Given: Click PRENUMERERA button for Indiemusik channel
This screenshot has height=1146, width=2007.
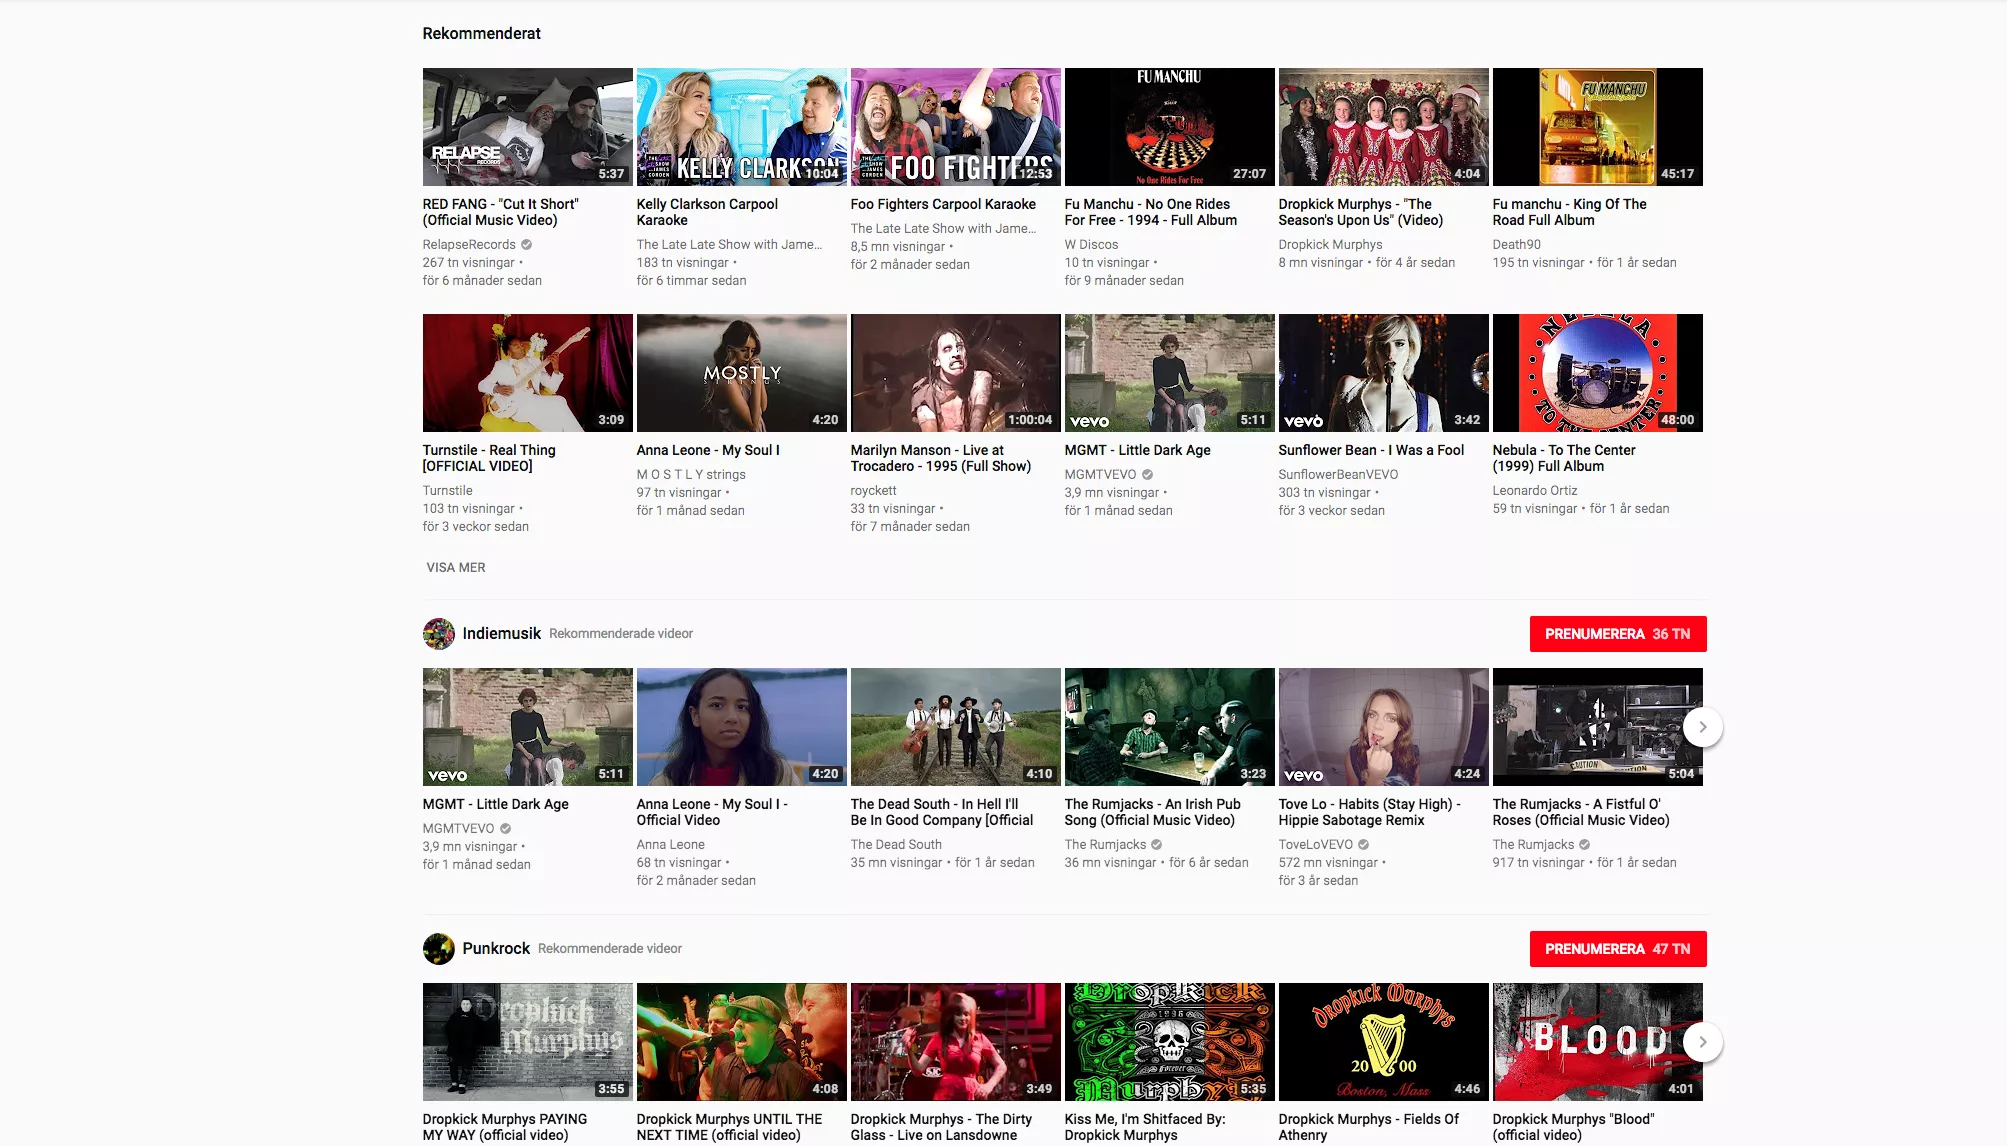Looking at the screenshot, I should 1617,633.
